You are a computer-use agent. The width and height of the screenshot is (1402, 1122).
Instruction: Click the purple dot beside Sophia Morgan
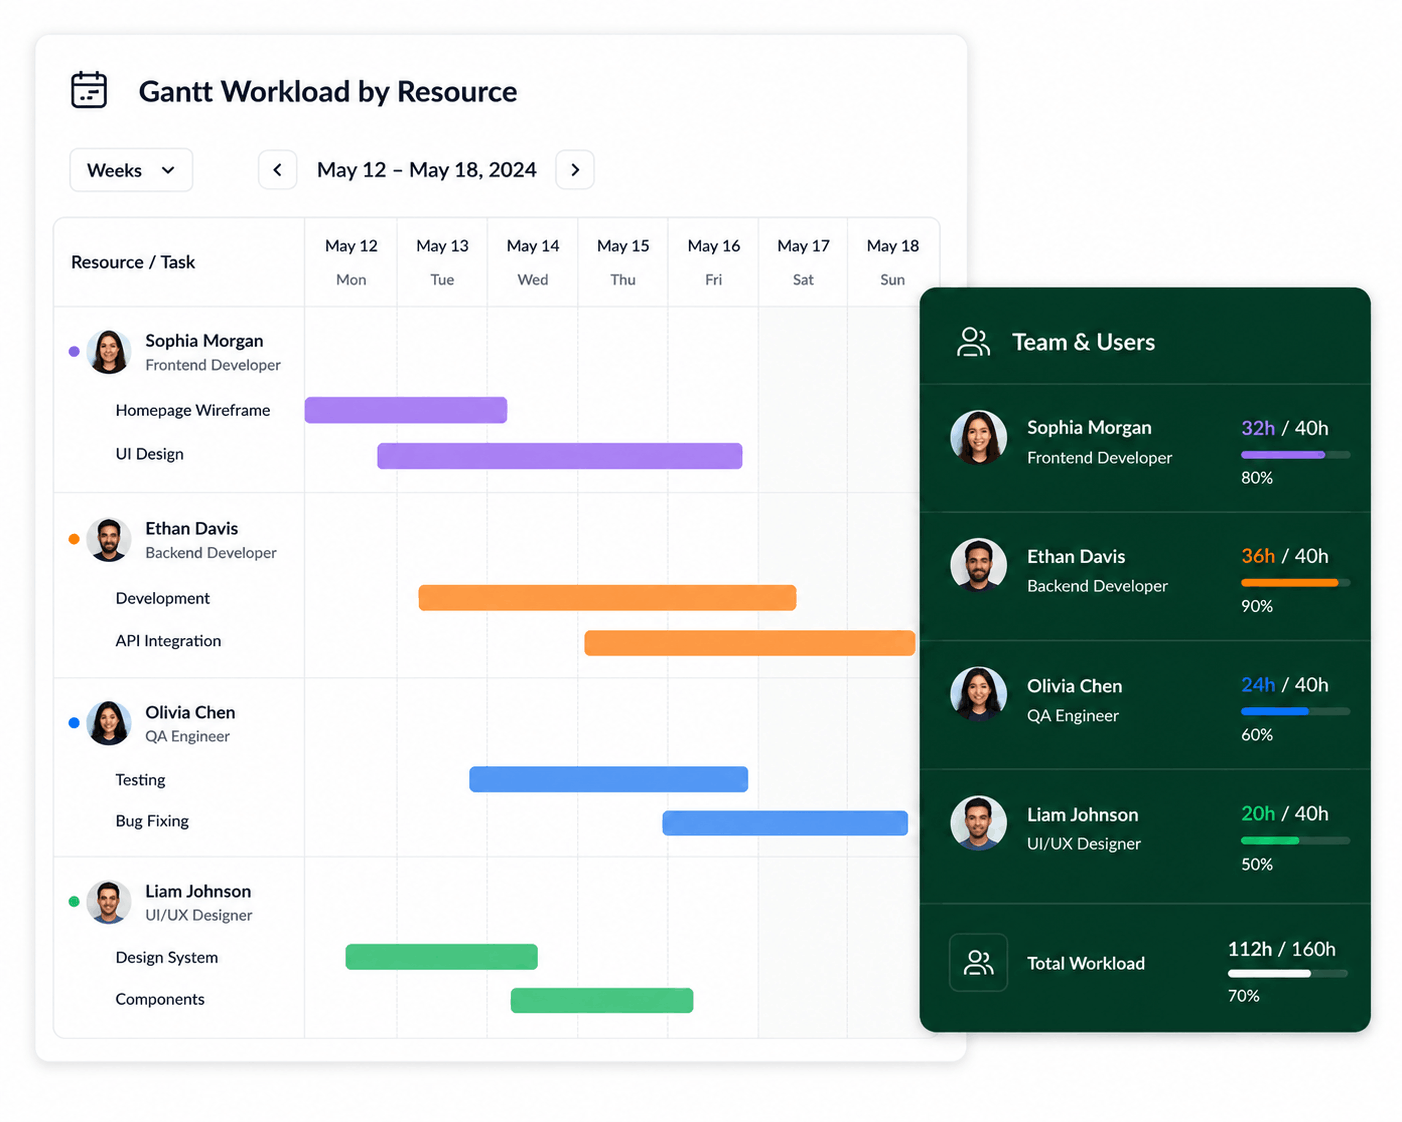[x=74, y=351]
